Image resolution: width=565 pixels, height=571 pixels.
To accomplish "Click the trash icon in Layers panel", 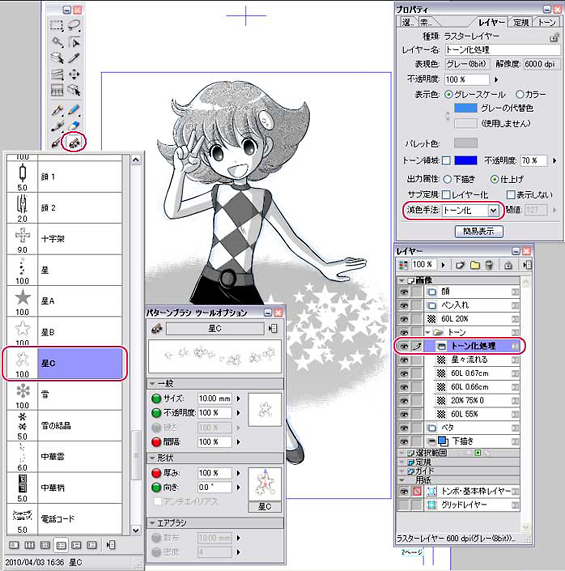I will 489,265.
